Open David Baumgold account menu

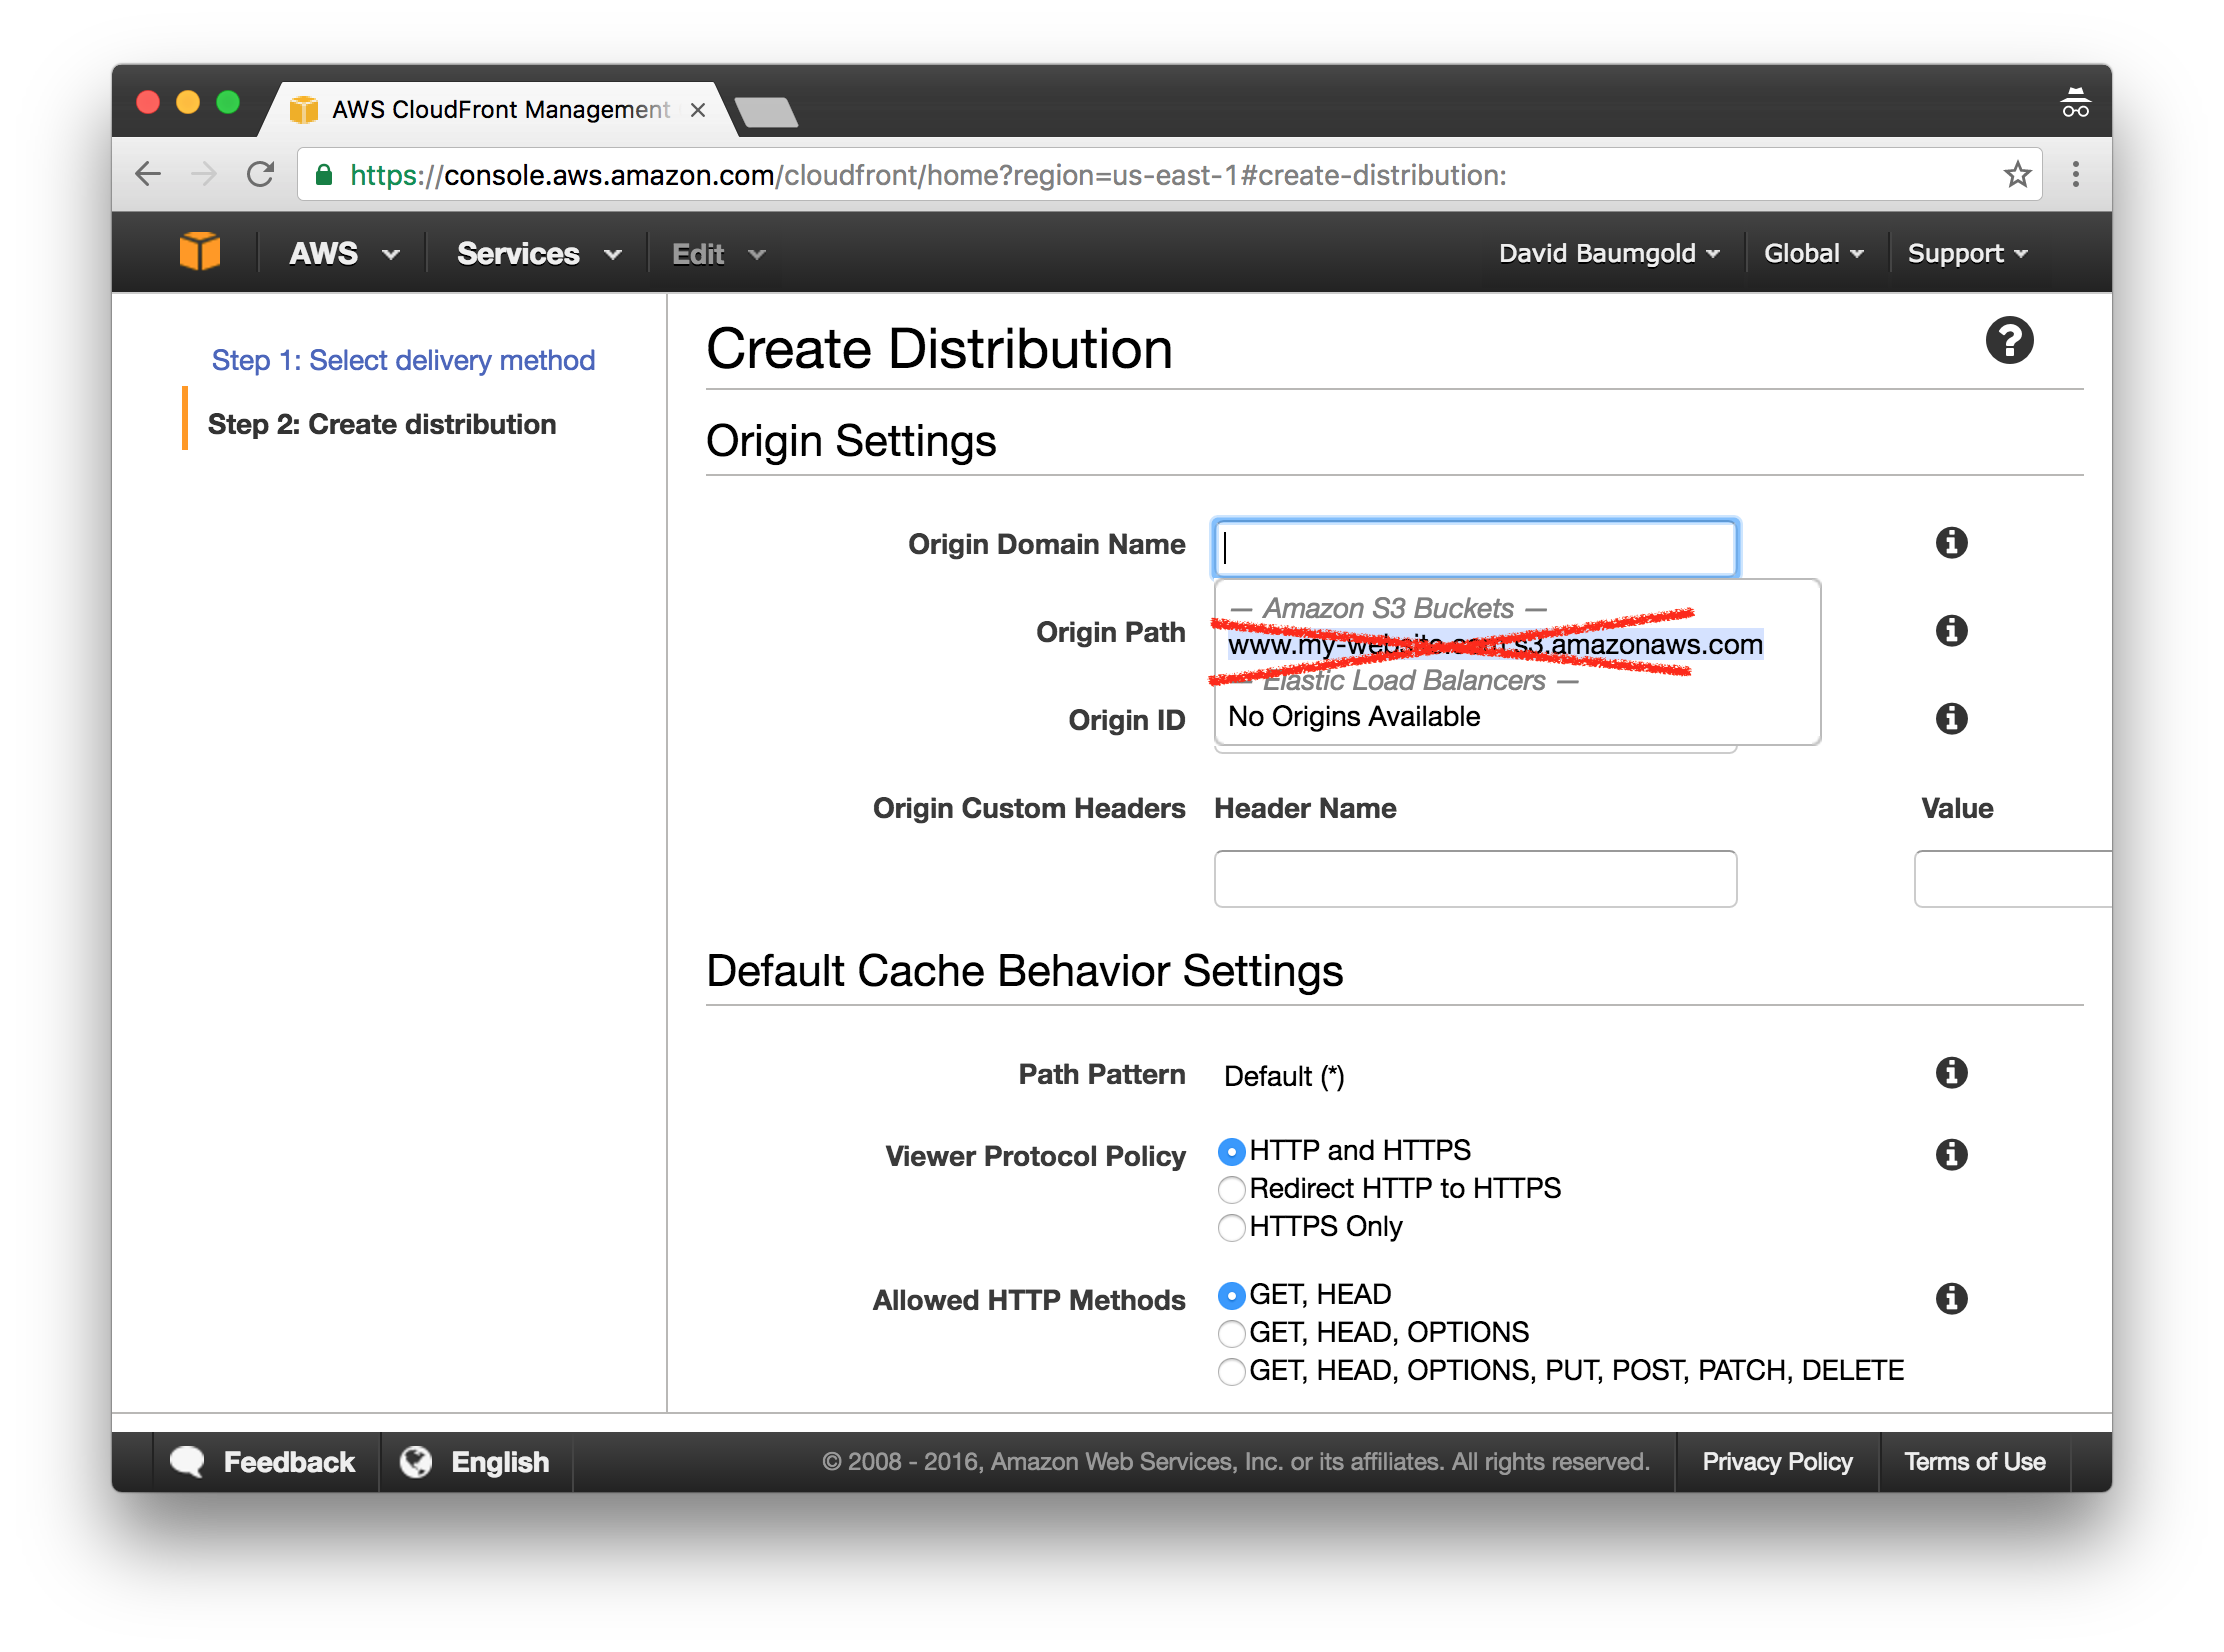1609,254
